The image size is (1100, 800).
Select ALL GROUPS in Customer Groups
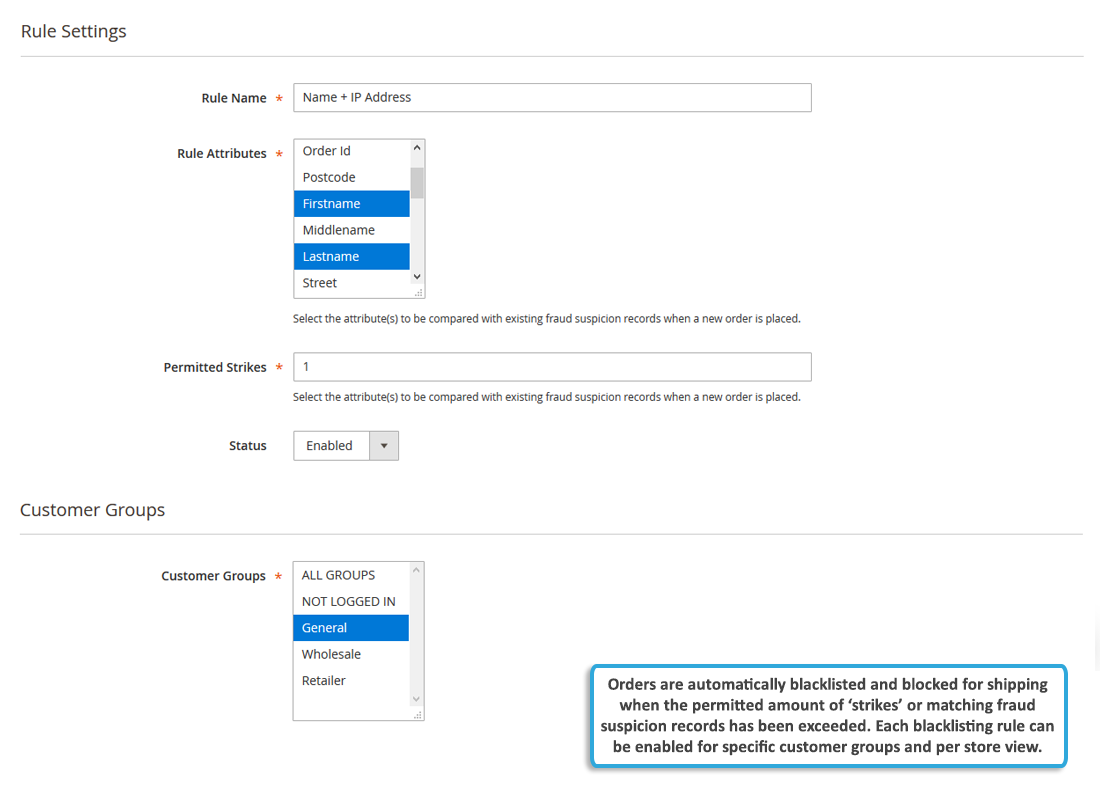click(x=351, y=575)
